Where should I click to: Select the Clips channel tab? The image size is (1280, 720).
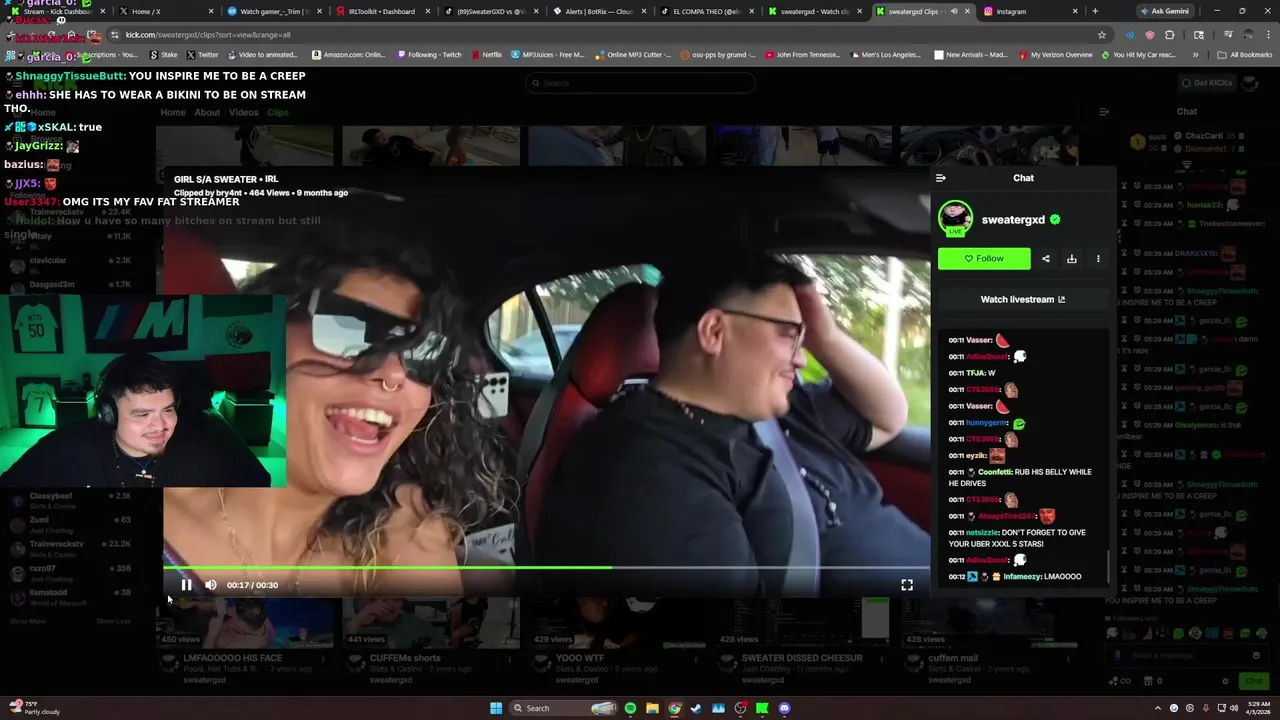coord(278,112)
